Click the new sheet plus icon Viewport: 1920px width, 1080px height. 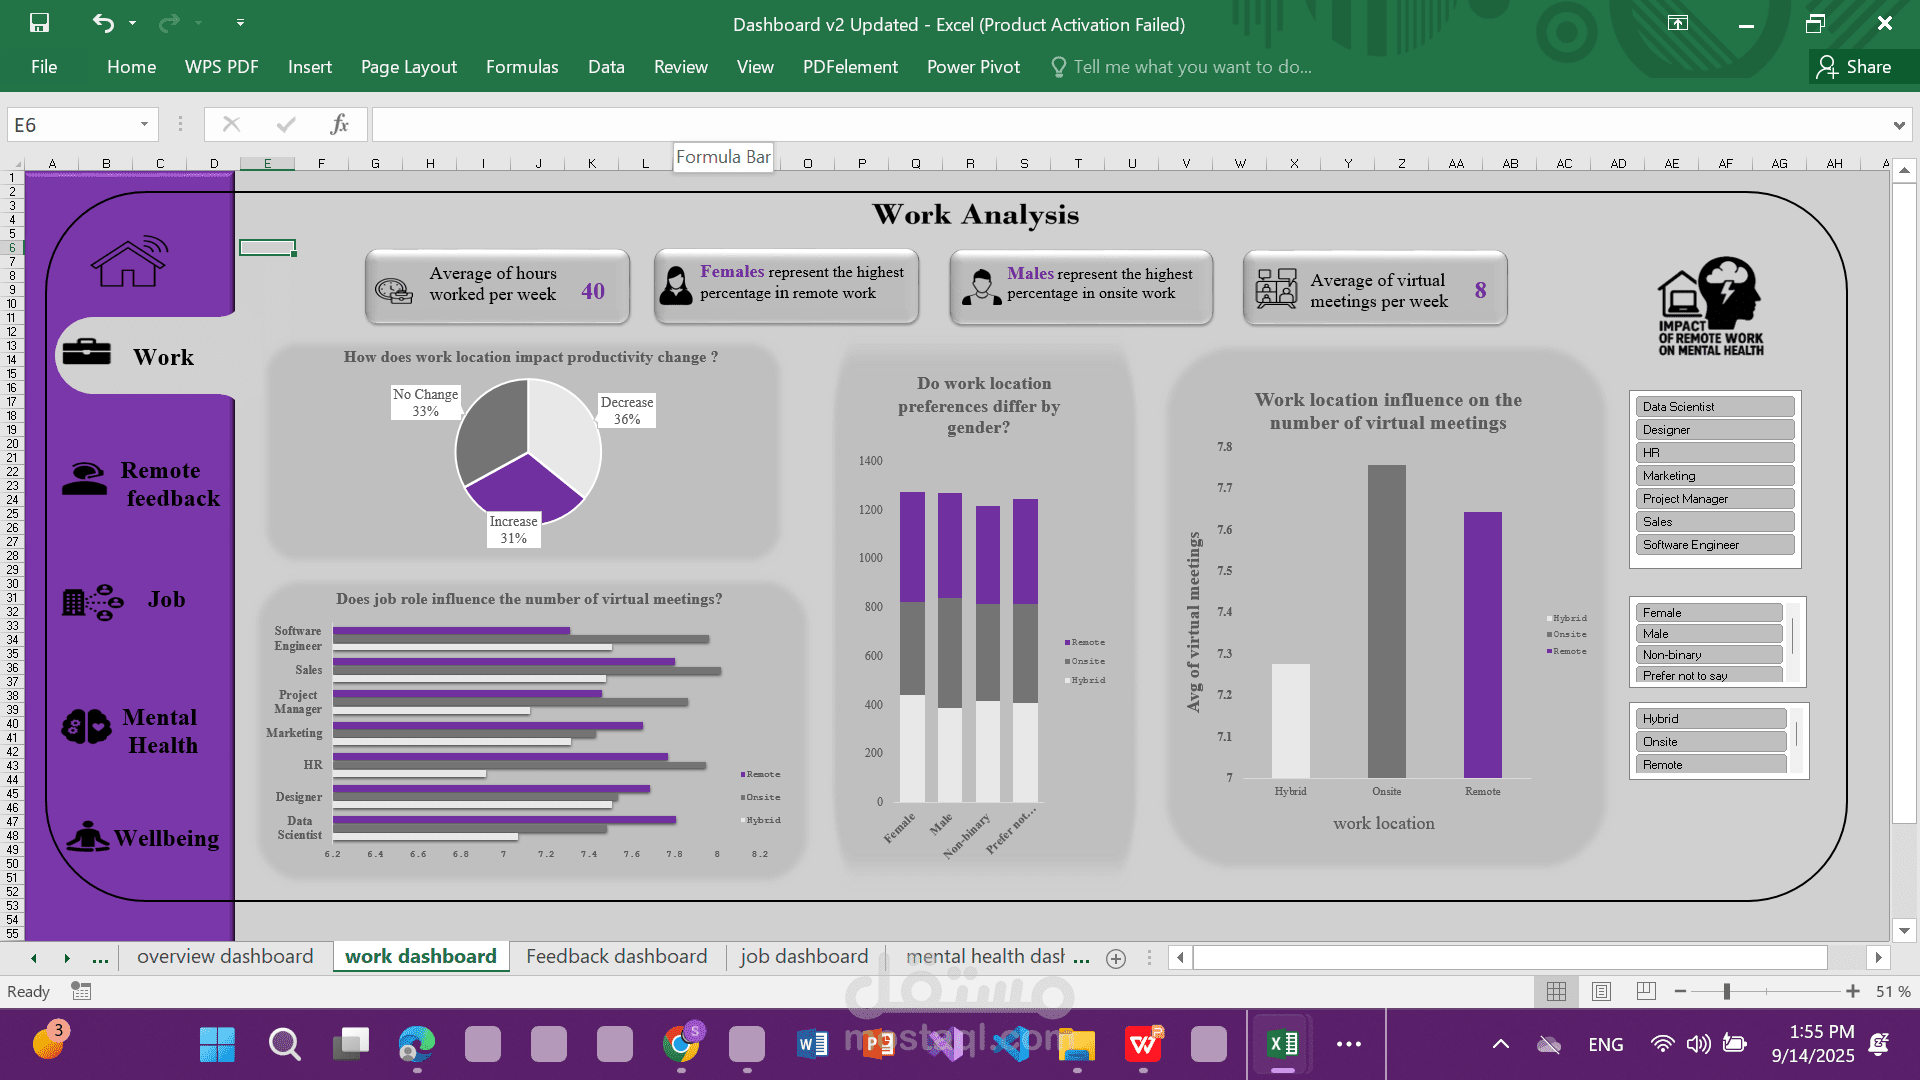(1116, 958)
